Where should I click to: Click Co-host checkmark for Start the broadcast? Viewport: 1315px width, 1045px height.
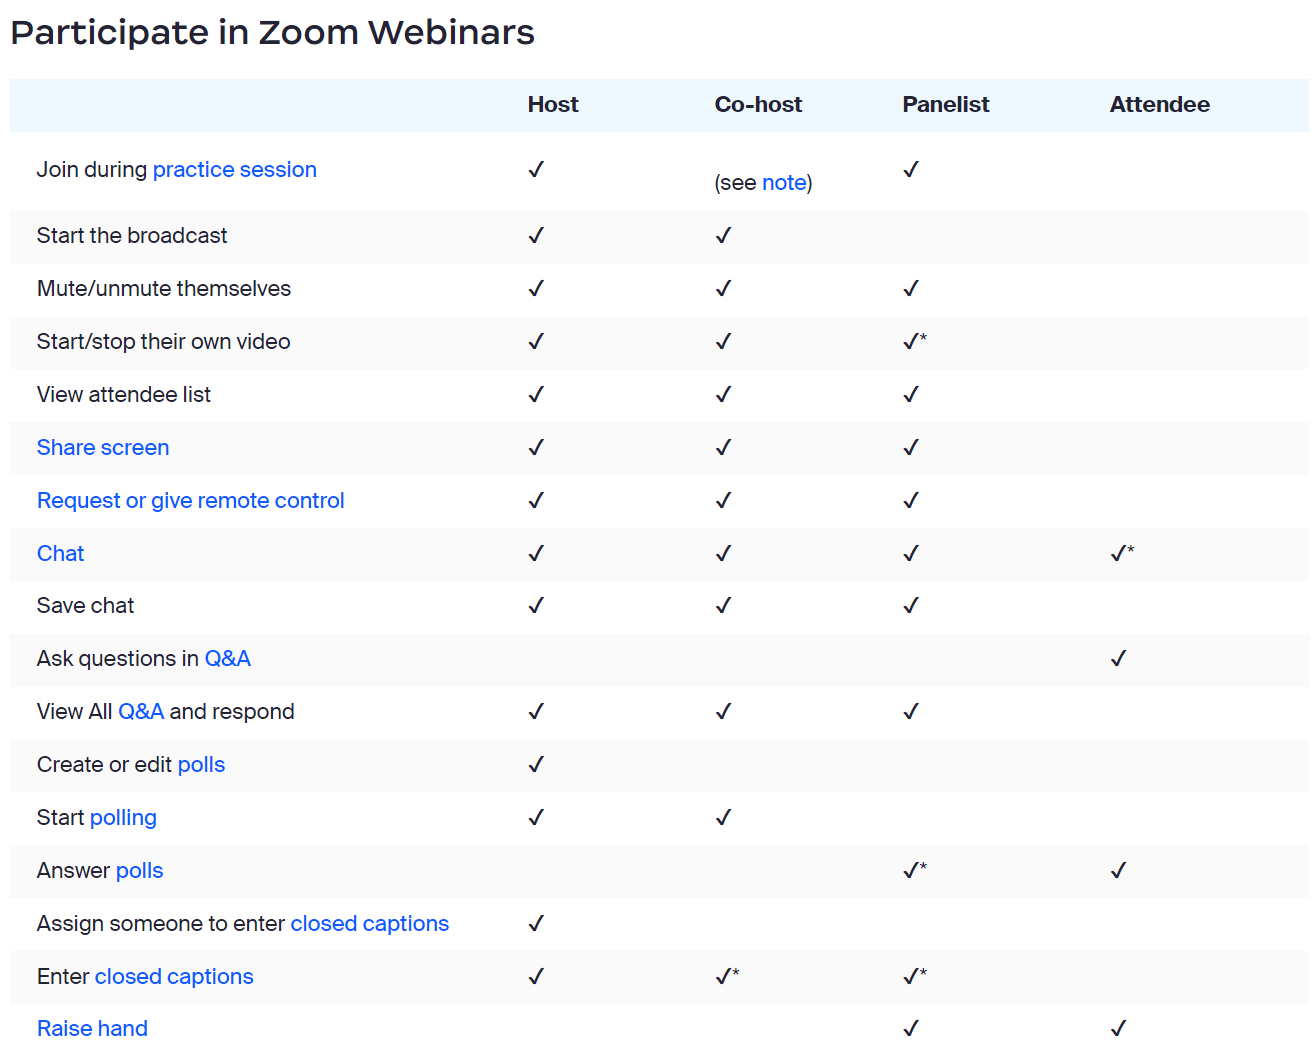(723, 235)
